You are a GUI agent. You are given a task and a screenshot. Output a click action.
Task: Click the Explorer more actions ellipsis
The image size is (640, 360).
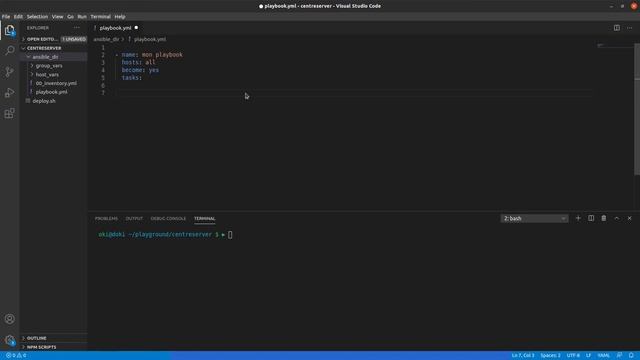[77, 28]
